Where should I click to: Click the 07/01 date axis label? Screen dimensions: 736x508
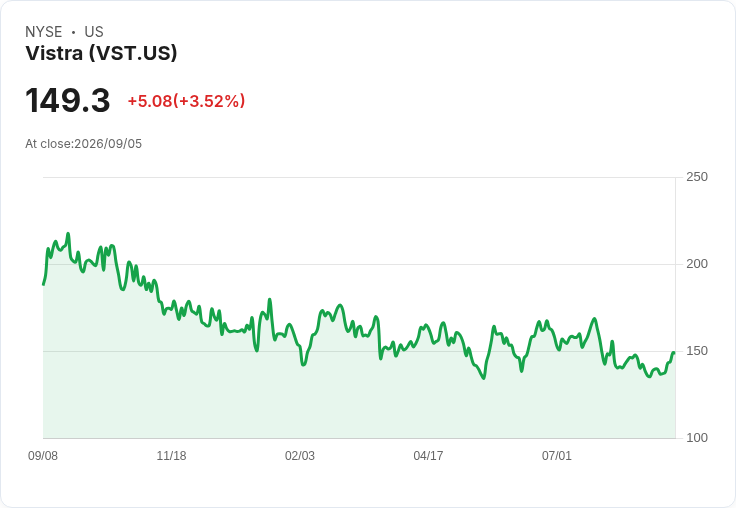[x=557, y=456]
